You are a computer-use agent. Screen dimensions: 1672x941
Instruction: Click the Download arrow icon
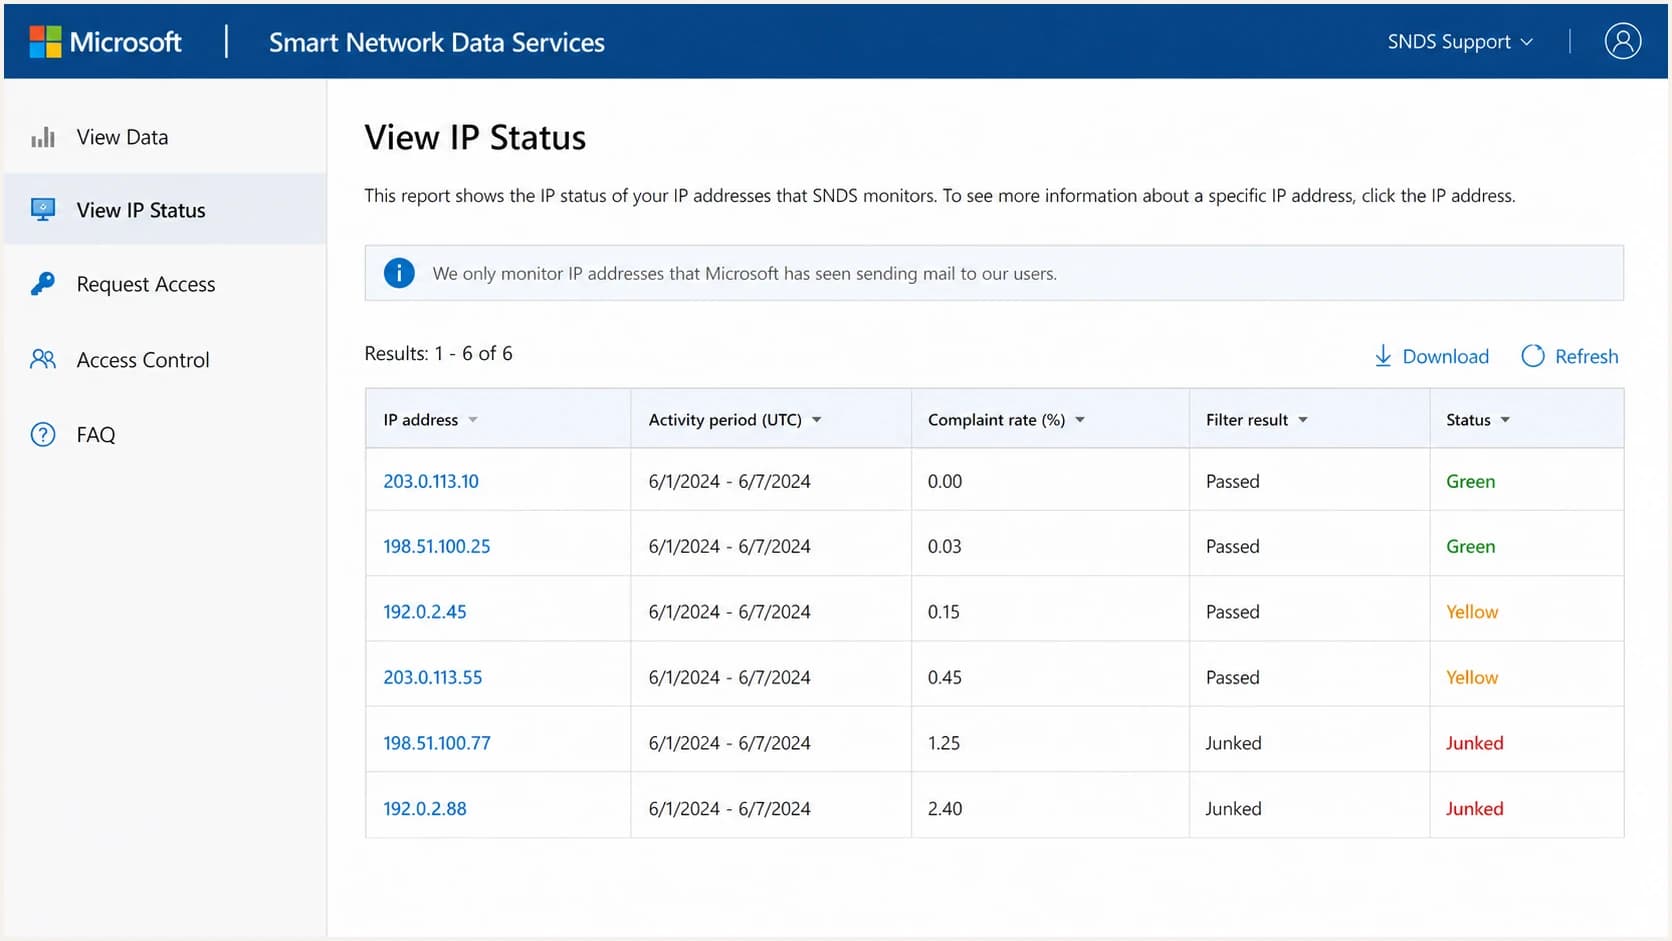1383,356
